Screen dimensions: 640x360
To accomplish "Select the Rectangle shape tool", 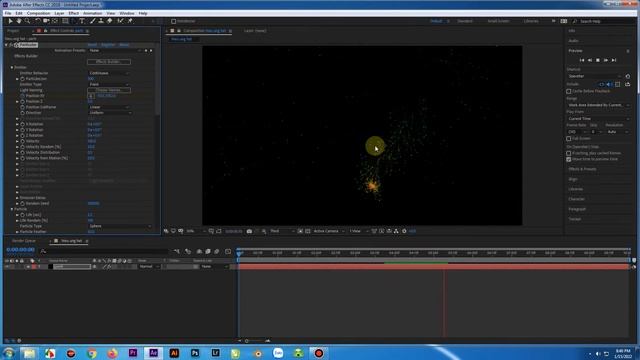I will (x=65, y=21).
